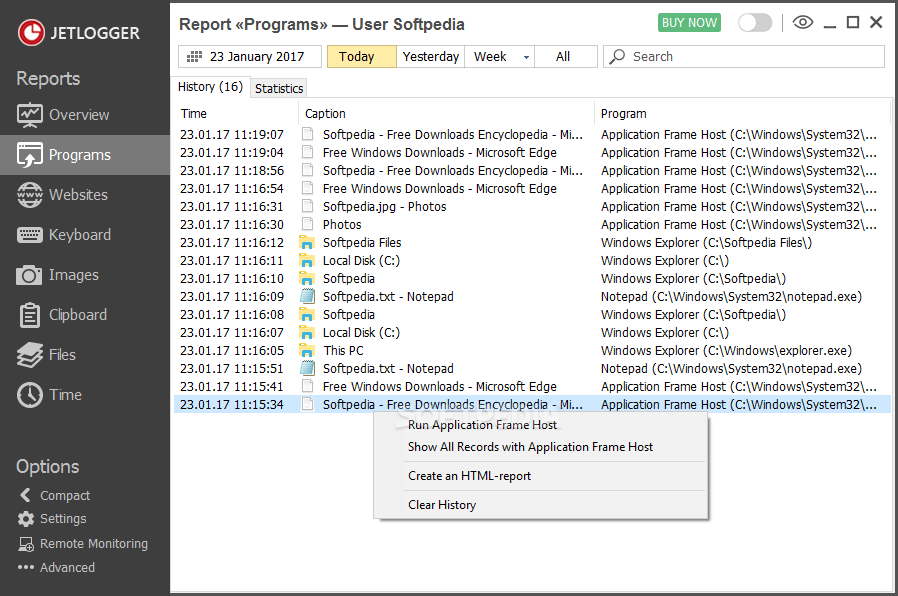Click the Notepad program cell at 11:16:09
The height and width of the screenshot is (596, 898).
(x=731, y=297)
